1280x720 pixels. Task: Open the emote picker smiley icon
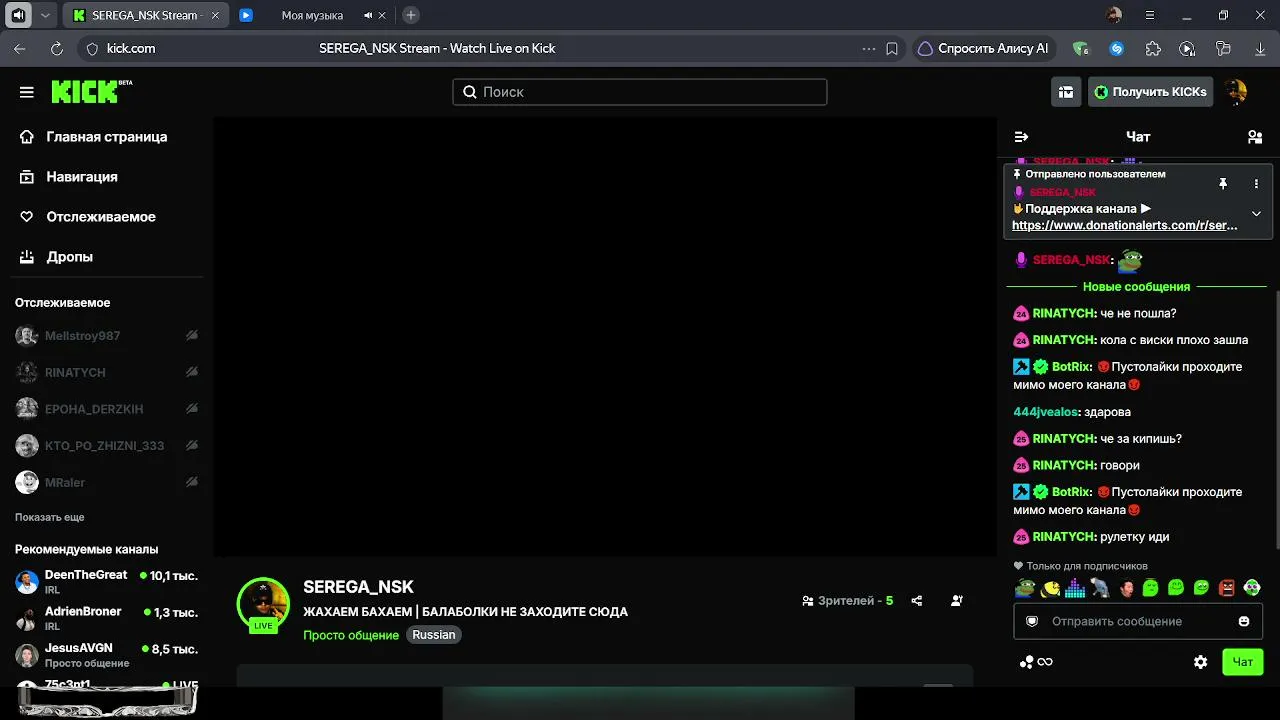1244,621
